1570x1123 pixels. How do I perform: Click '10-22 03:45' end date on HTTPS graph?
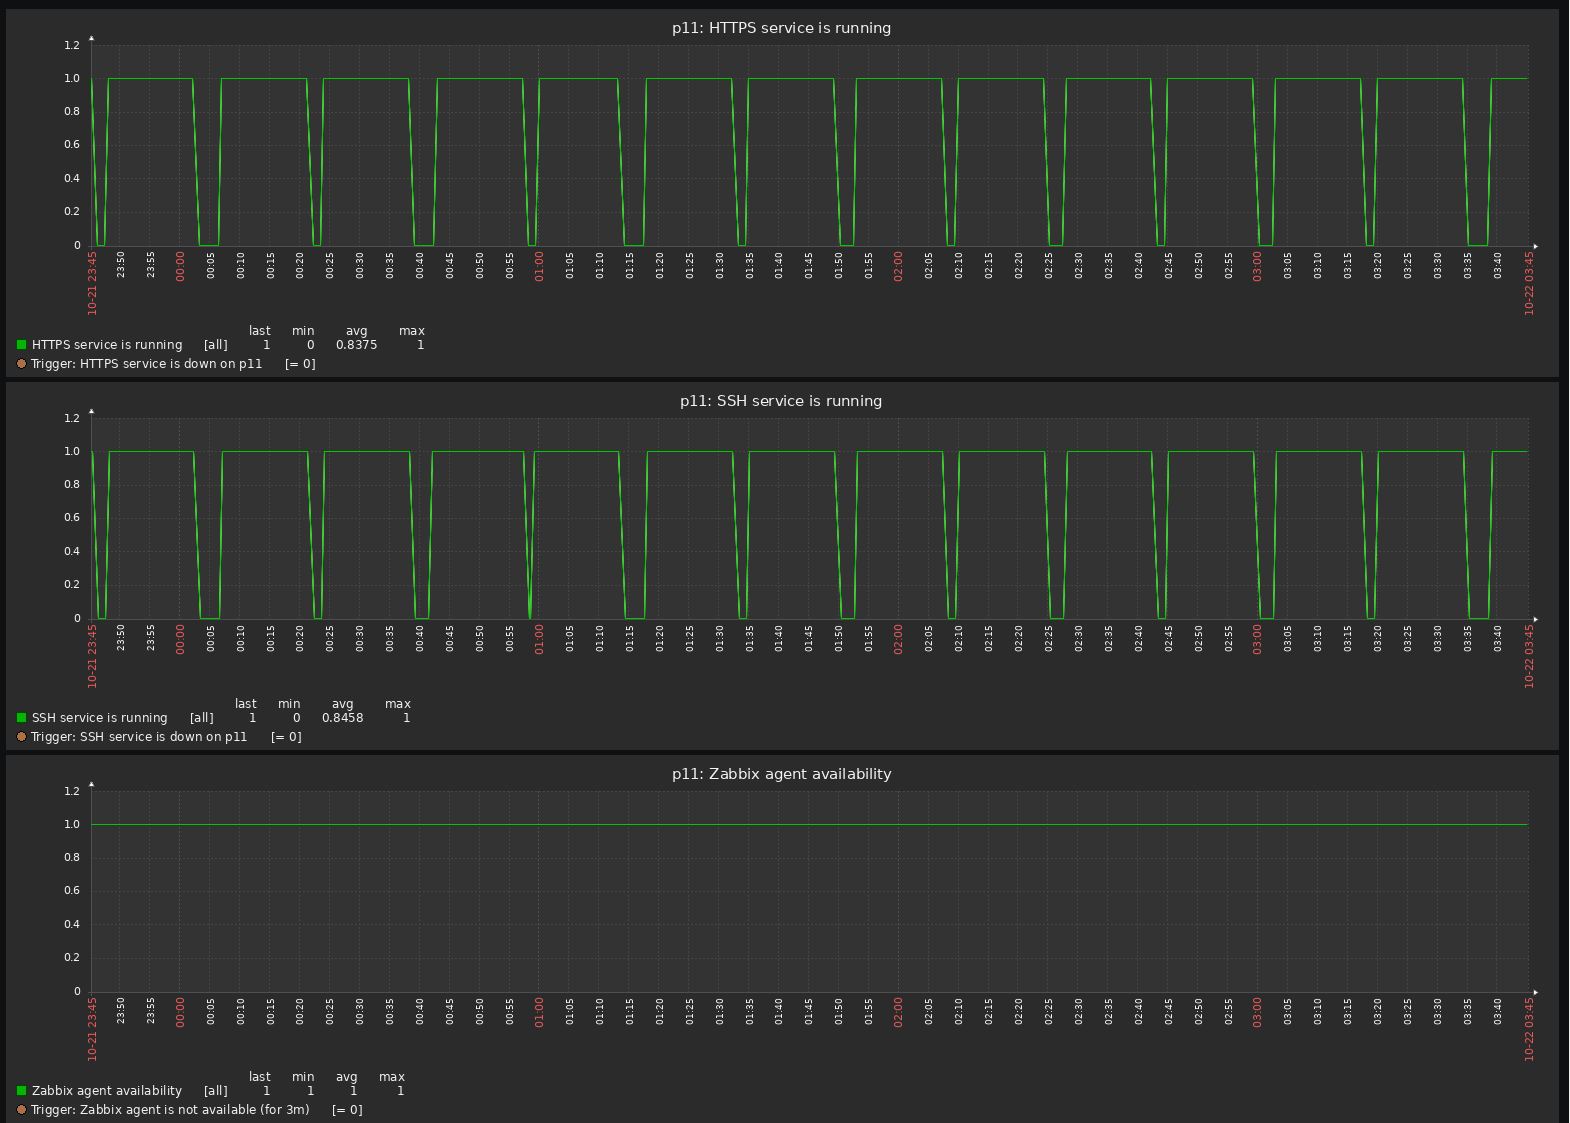click(1529, 283)
